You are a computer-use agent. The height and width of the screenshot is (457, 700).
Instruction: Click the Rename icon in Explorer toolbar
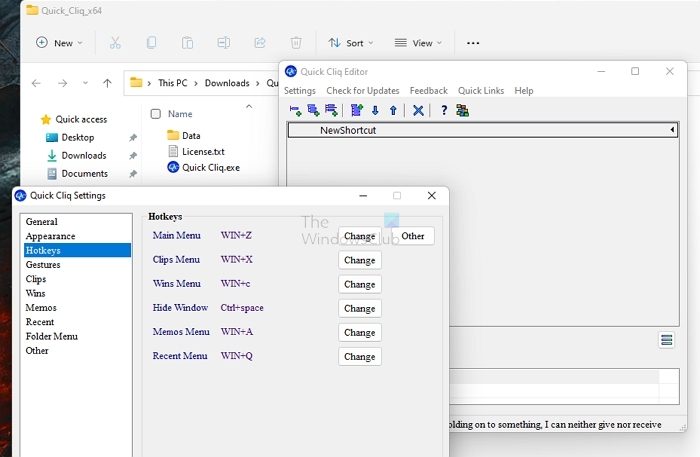click(x=224, y=43)
